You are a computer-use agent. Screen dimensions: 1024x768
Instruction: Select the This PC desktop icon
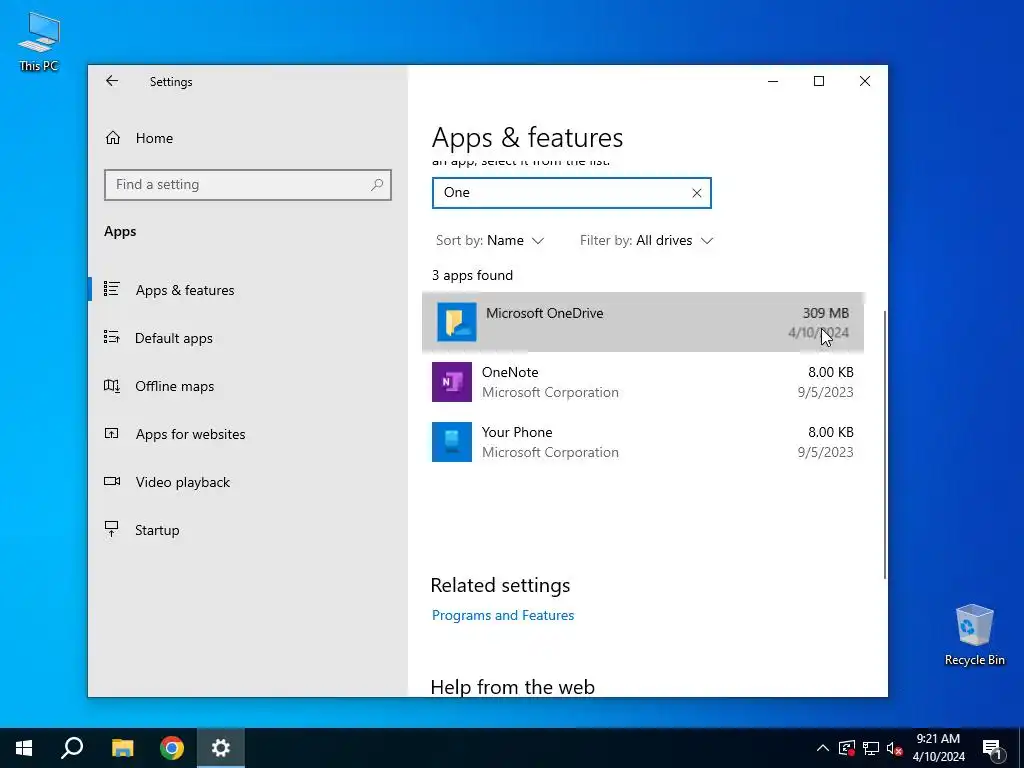click(39, 41)
